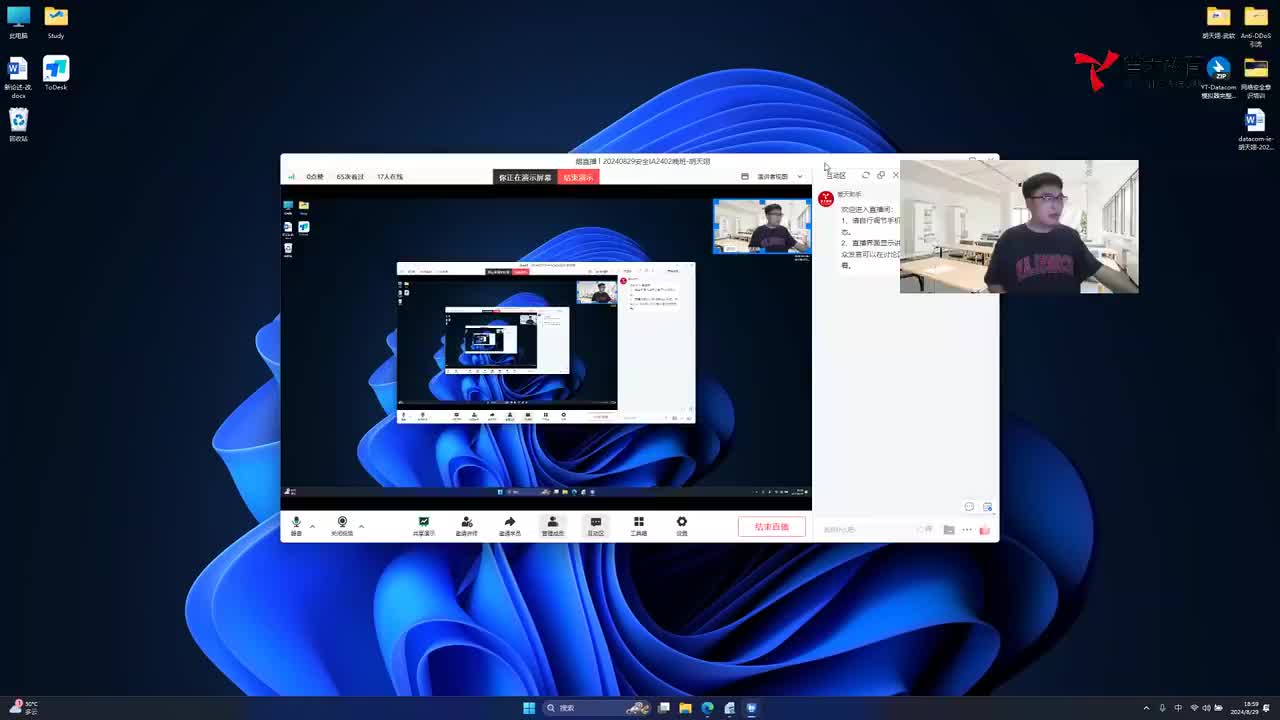The height and width of the screenshot is (720, 1280).
Task: Open folder icon in chat input bar
Action: tap(949, 529)
